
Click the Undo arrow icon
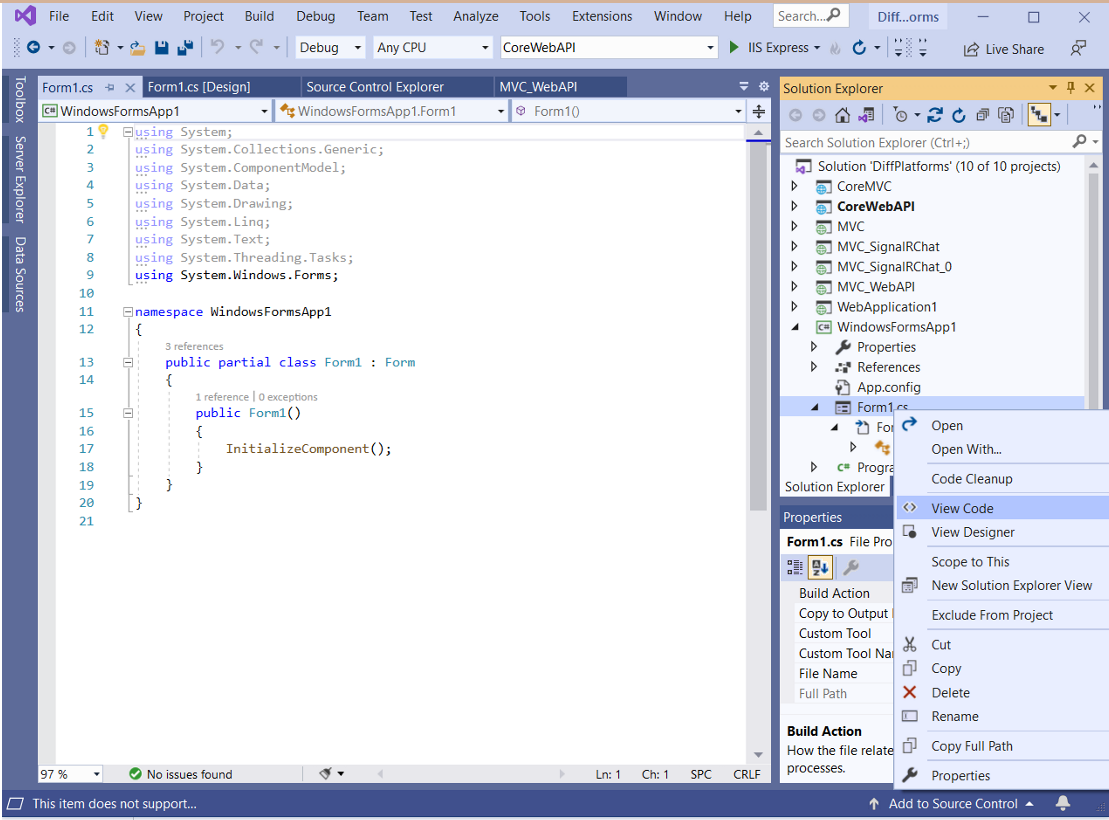tap(217, 47)
